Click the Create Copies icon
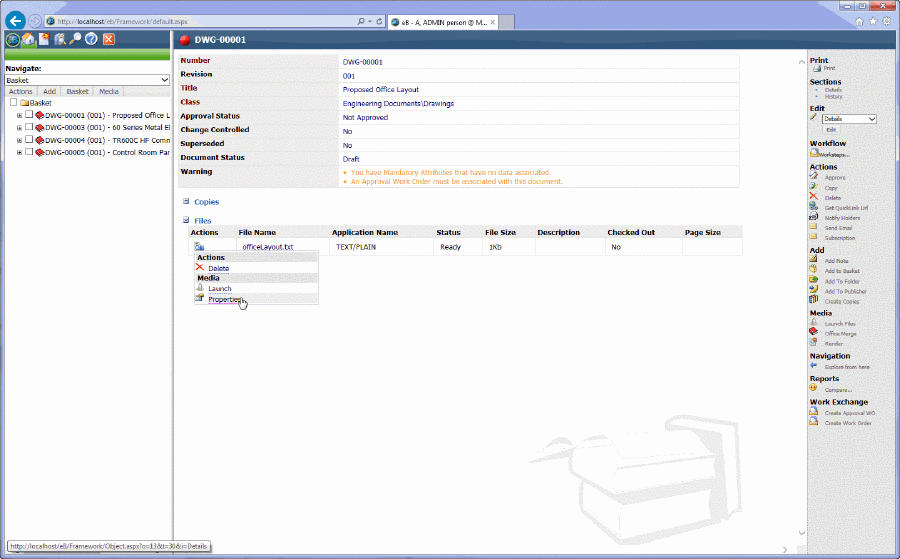The height and width of the screenshot is (559, 900). pos(813,300)
